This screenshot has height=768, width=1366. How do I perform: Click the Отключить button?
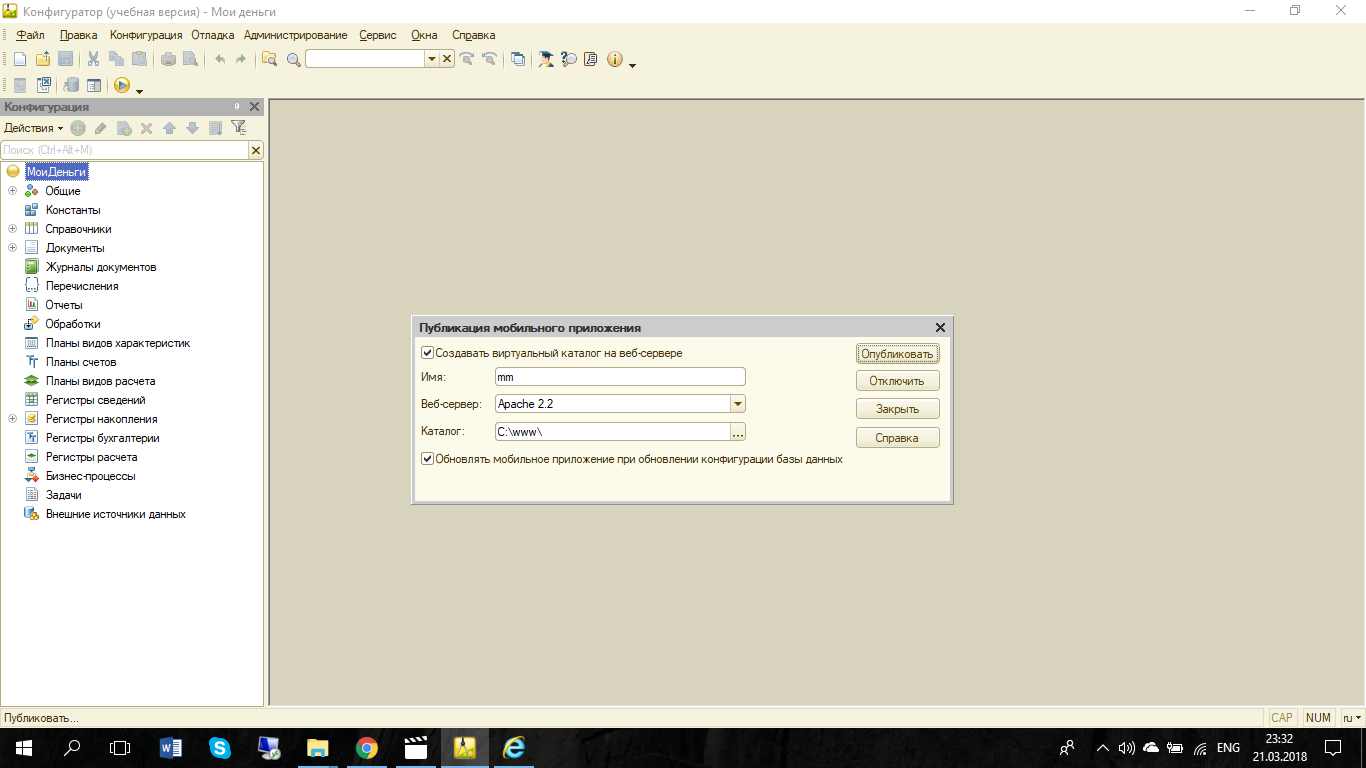pyautogui.click(x=897, y=381)
